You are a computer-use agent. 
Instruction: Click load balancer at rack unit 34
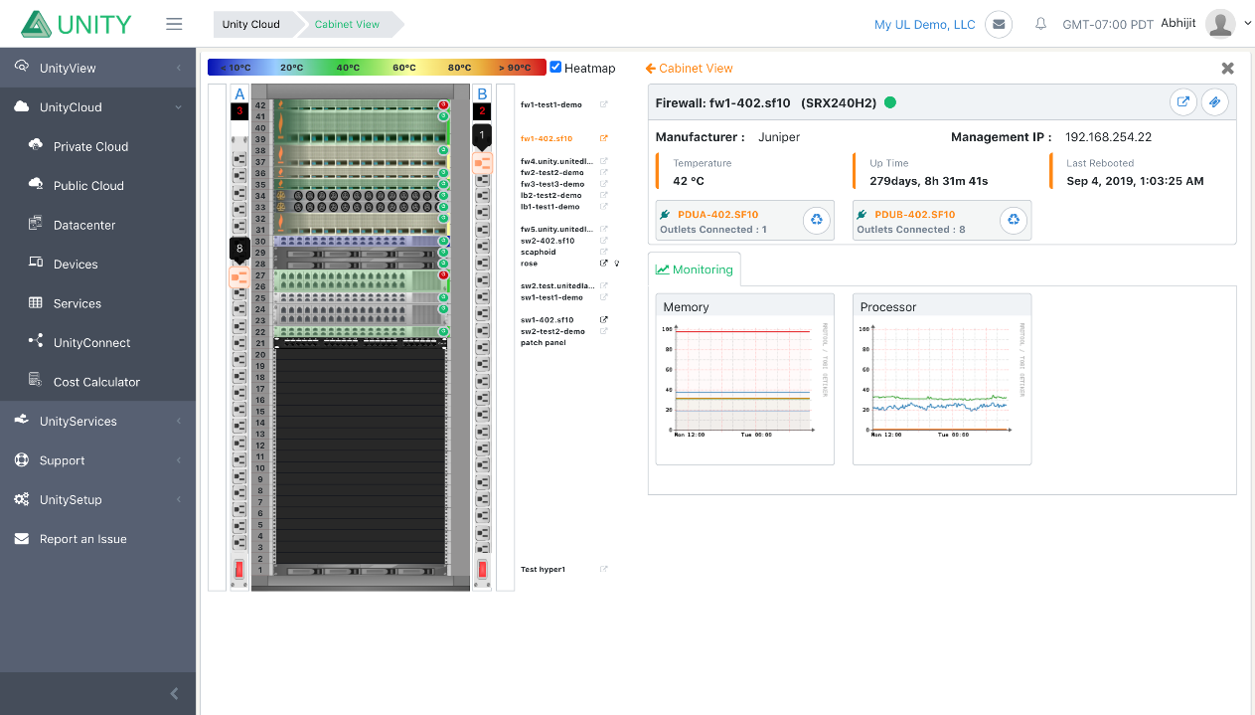360,196
